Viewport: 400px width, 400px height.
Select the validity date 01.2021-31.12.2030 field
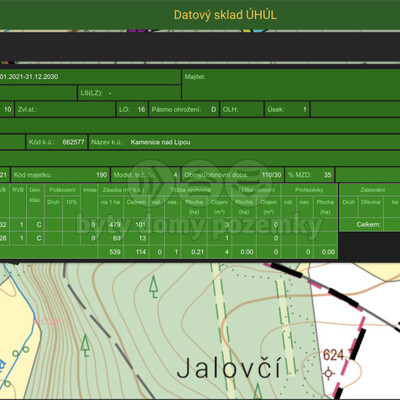click(x=90, y=77)
